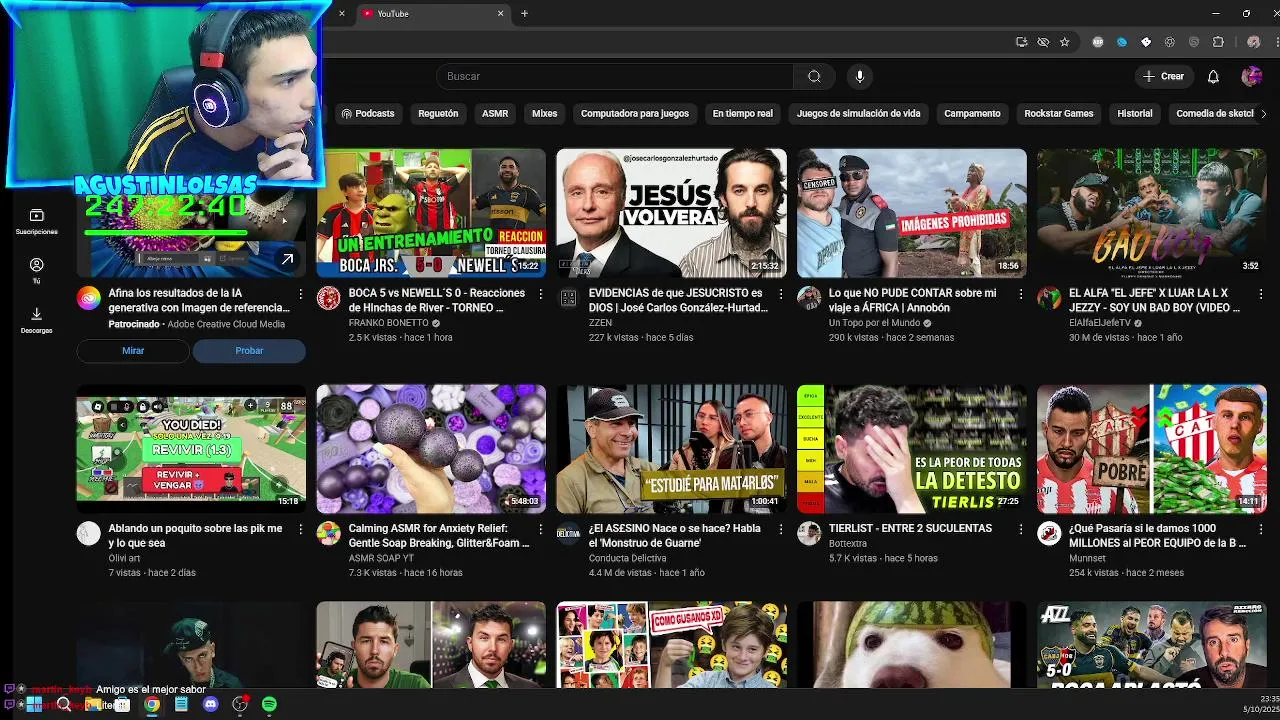1280x720 pixels.
Task: Select the Mixes filter chip
Action: [x=544, y=114]
